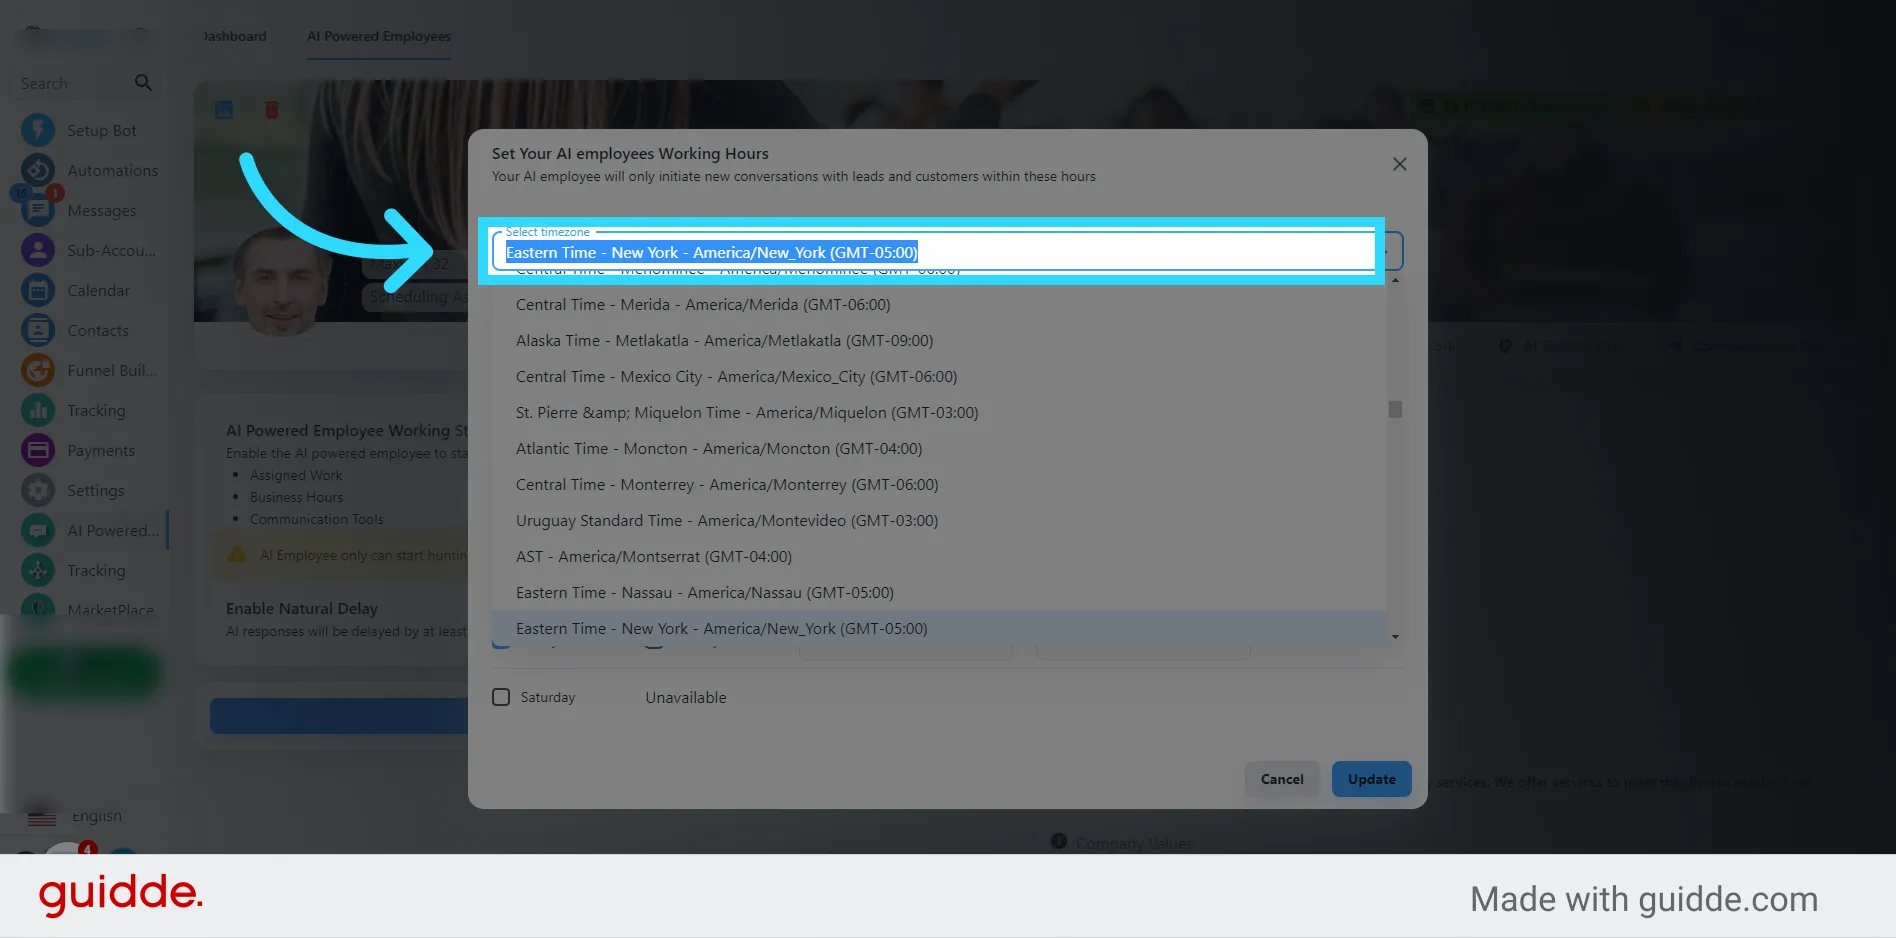Click the red trash delete icon

(x=271, y=110)
